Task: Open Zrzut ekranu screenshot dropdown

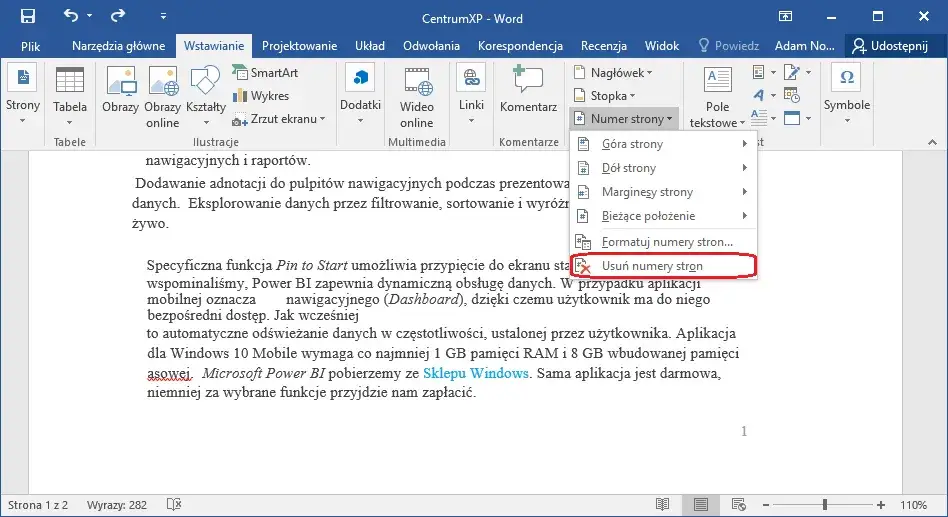Action: 279,119
